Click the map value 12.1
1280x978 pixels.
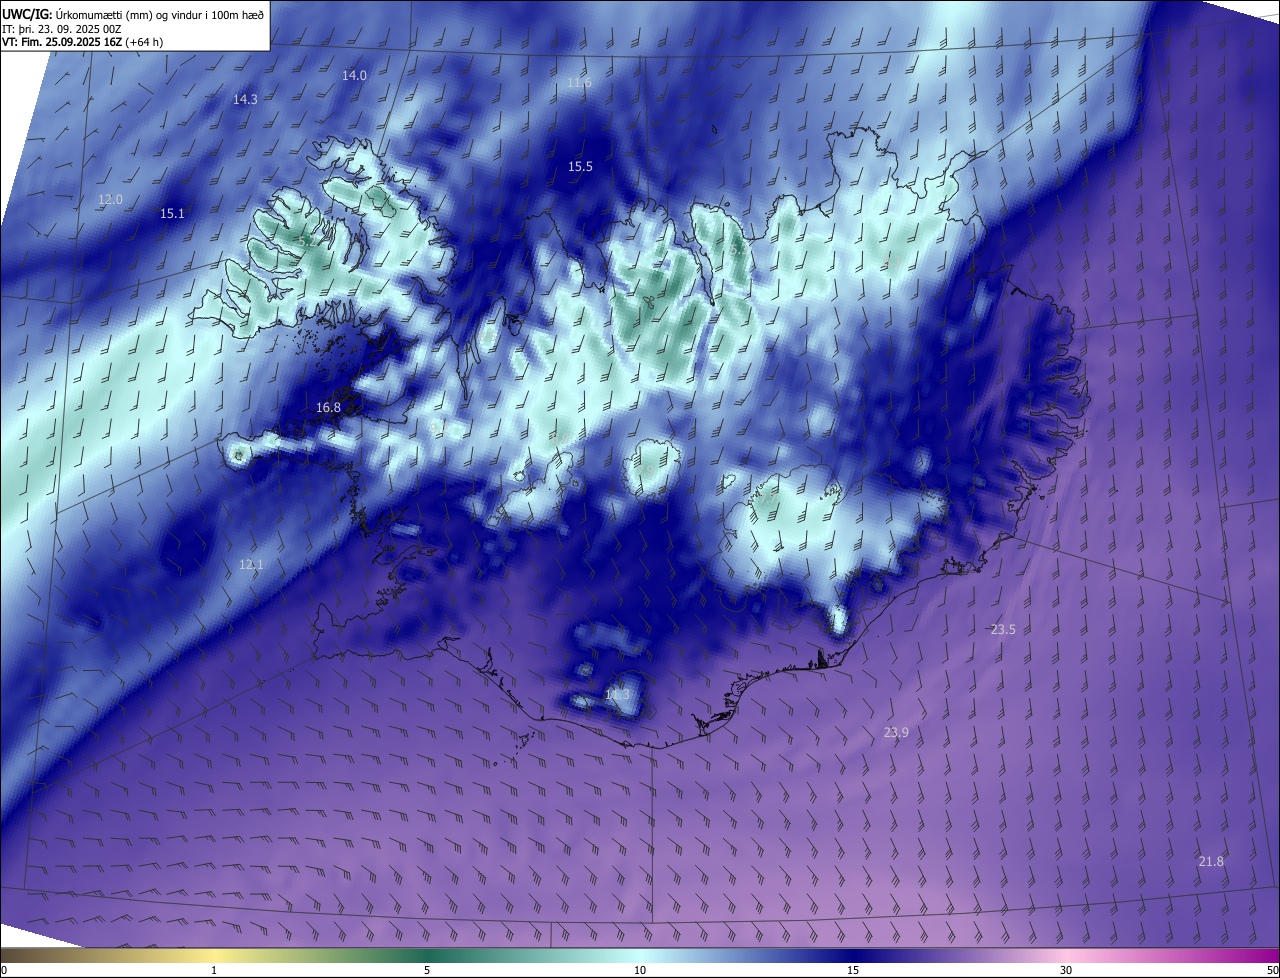click(251, 565)
